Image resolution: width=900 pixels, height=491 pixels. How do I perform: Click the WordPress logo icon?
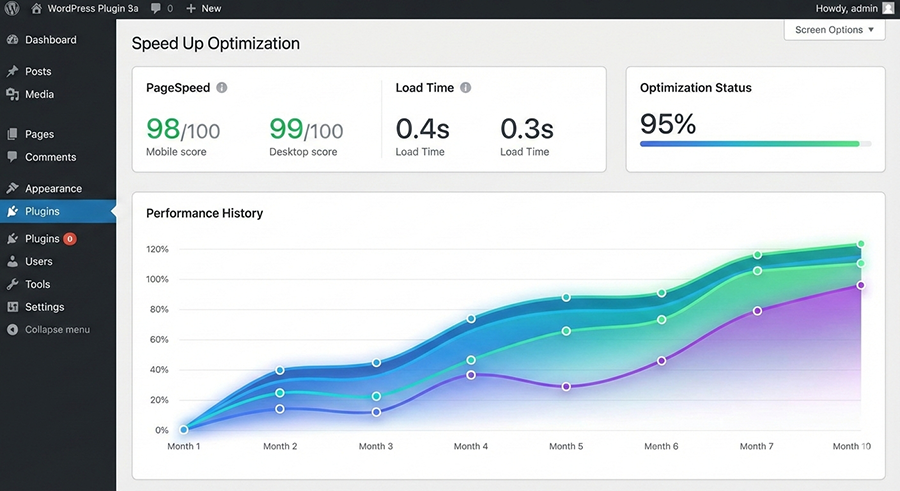[12, 8]
